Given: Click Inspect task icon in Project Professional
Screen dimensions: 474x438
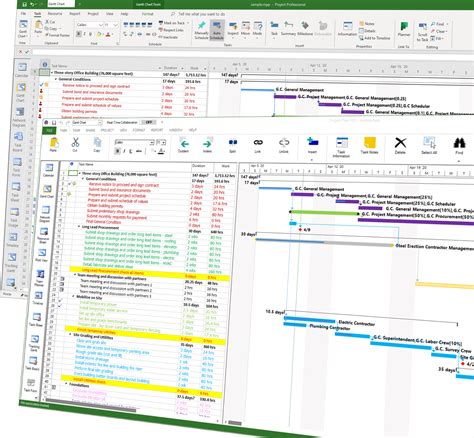Looking at the screenshot, I should [233, 28].
